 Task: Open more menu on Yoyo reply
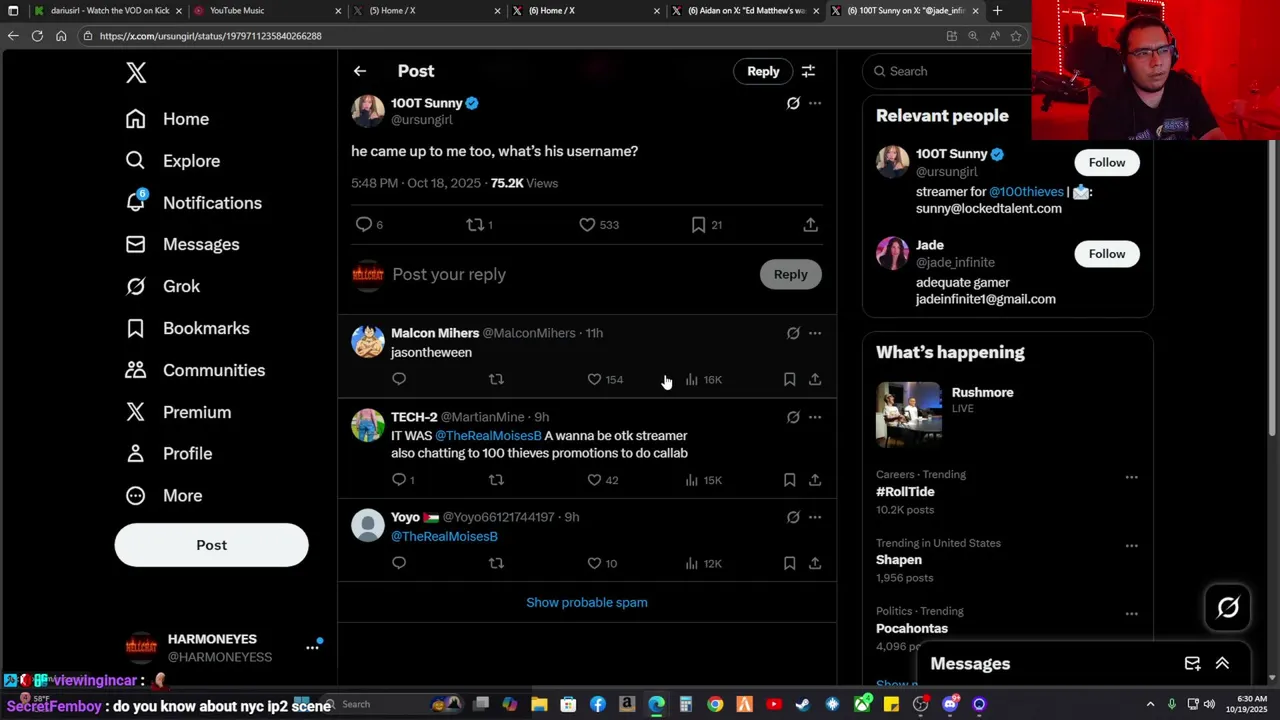click(x=815, y=517)
